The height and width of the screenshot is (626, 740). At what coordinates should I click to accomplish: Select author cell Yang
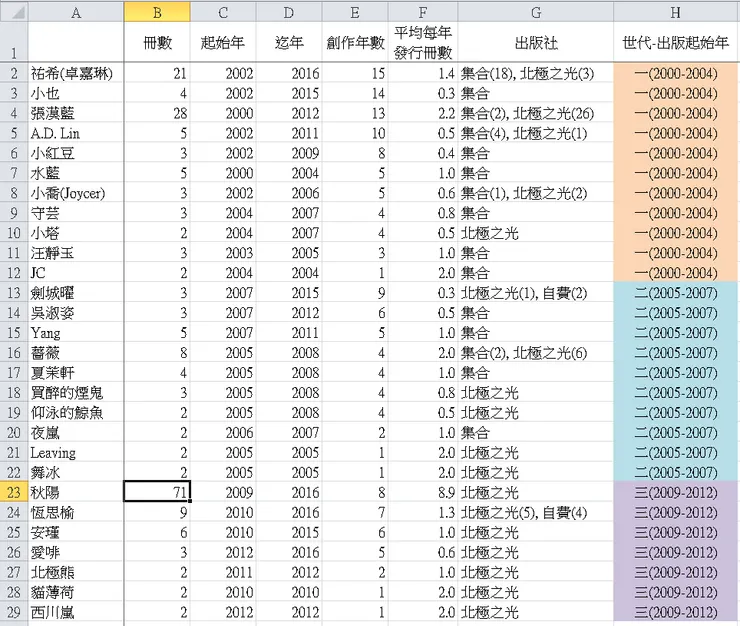pos(76,332)
